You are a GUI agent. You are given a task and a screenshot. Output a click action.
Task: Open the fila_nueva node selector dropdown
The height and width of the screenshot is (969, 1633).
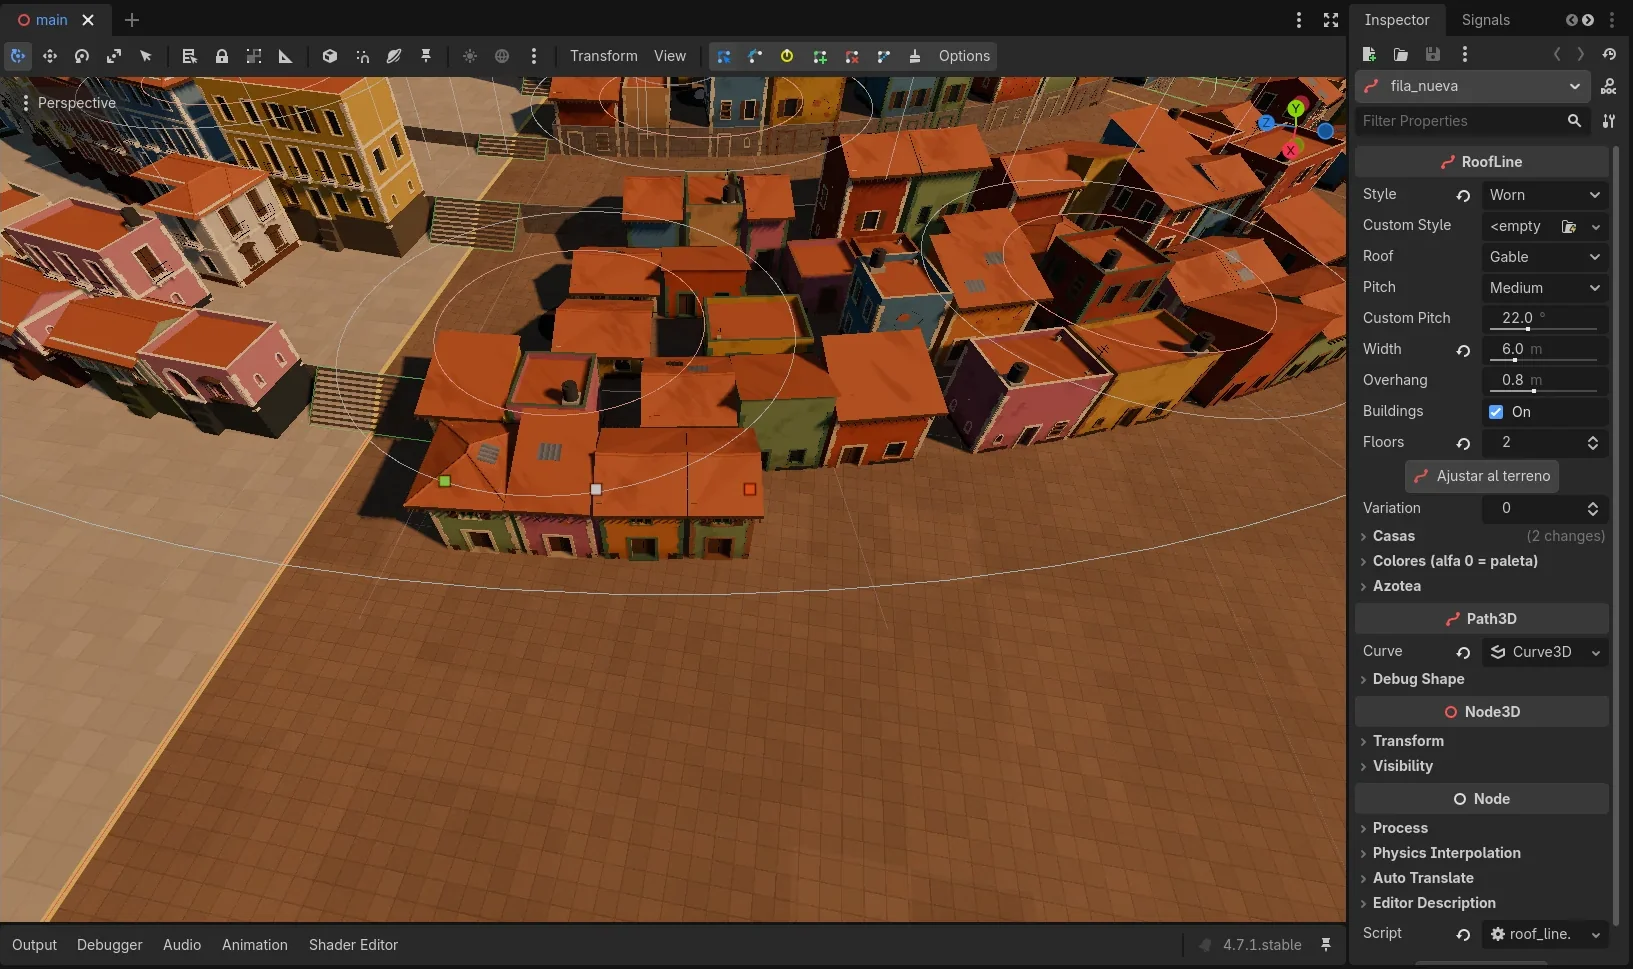tap(1471, 86)
